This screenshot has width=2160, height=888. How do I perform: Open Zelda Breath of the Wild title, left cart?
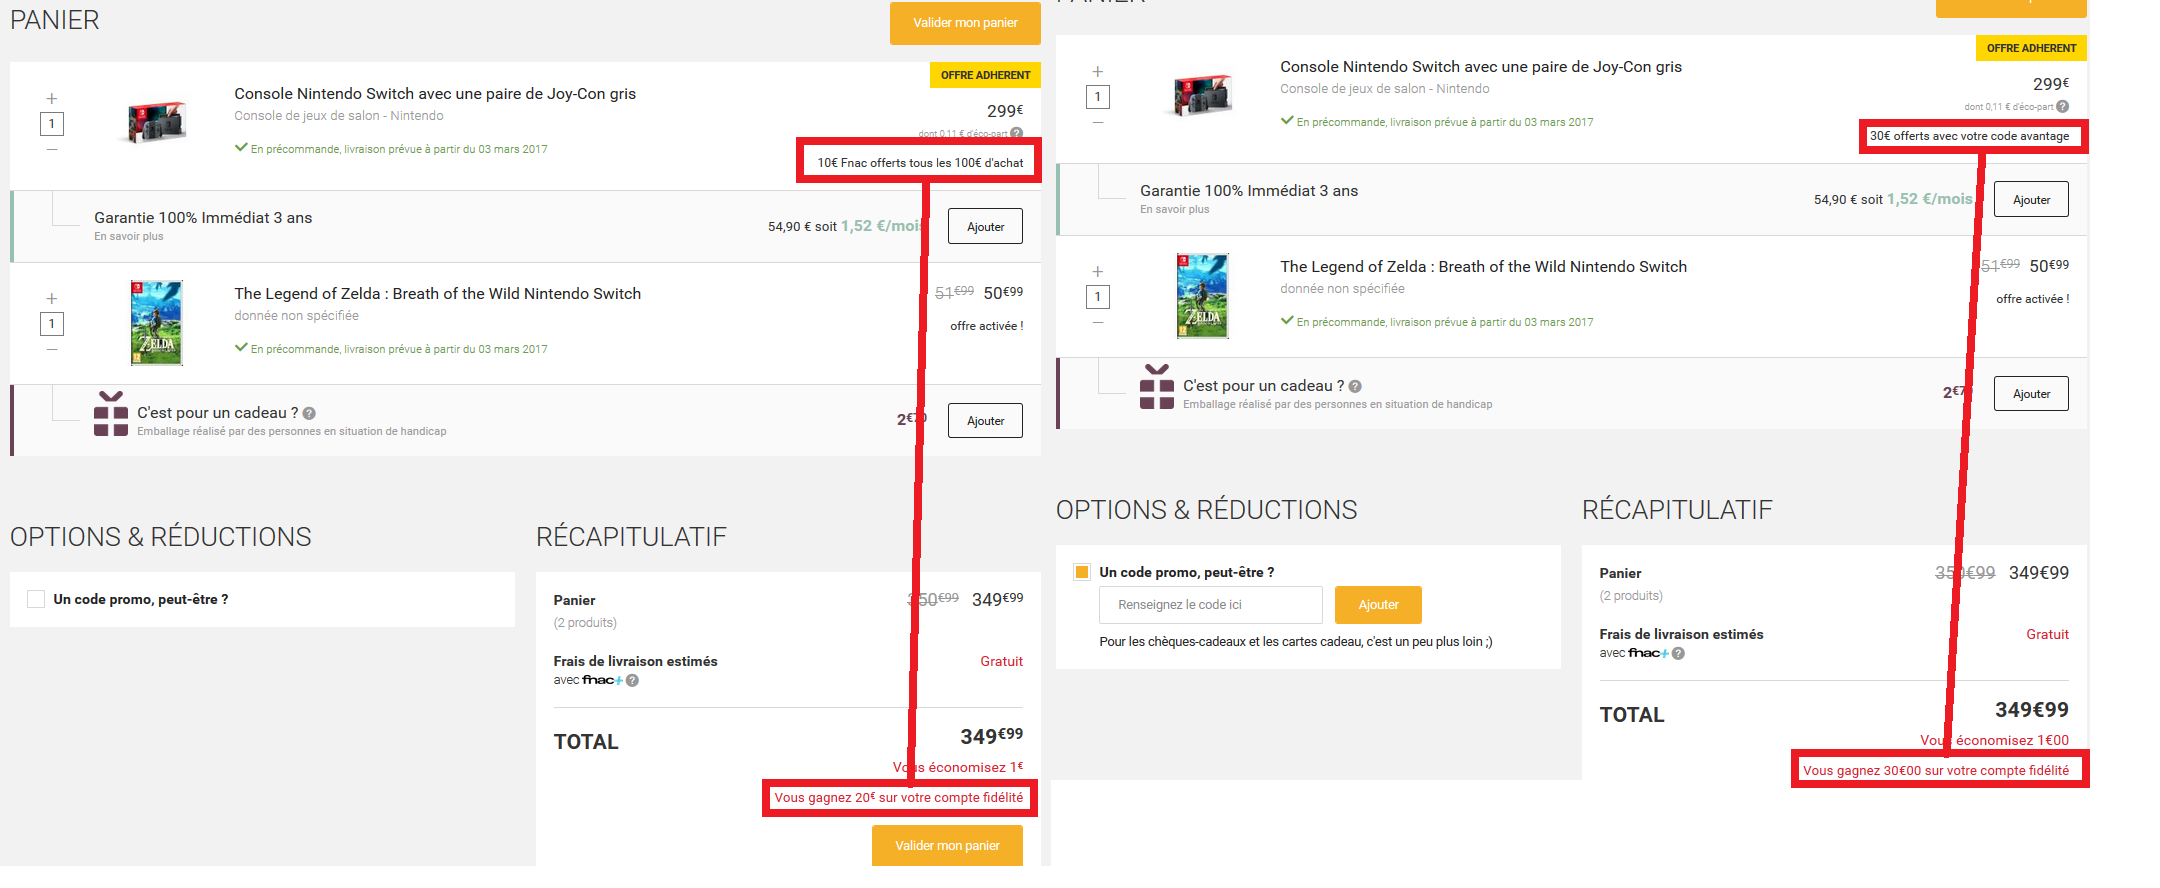pyautogui.click(x=438, y=294)
